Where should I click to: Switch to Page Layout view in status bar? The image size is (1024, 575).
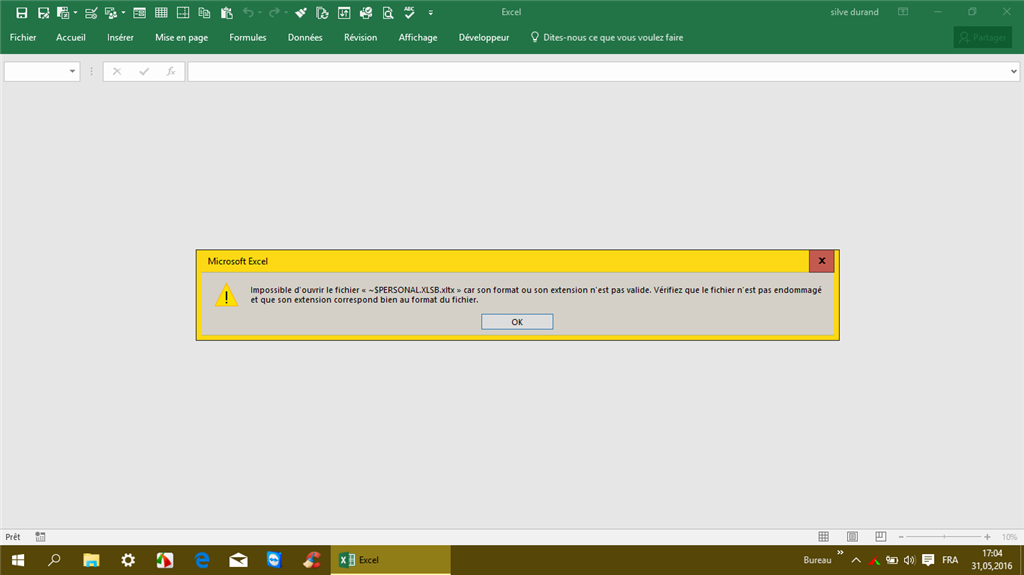852,536
